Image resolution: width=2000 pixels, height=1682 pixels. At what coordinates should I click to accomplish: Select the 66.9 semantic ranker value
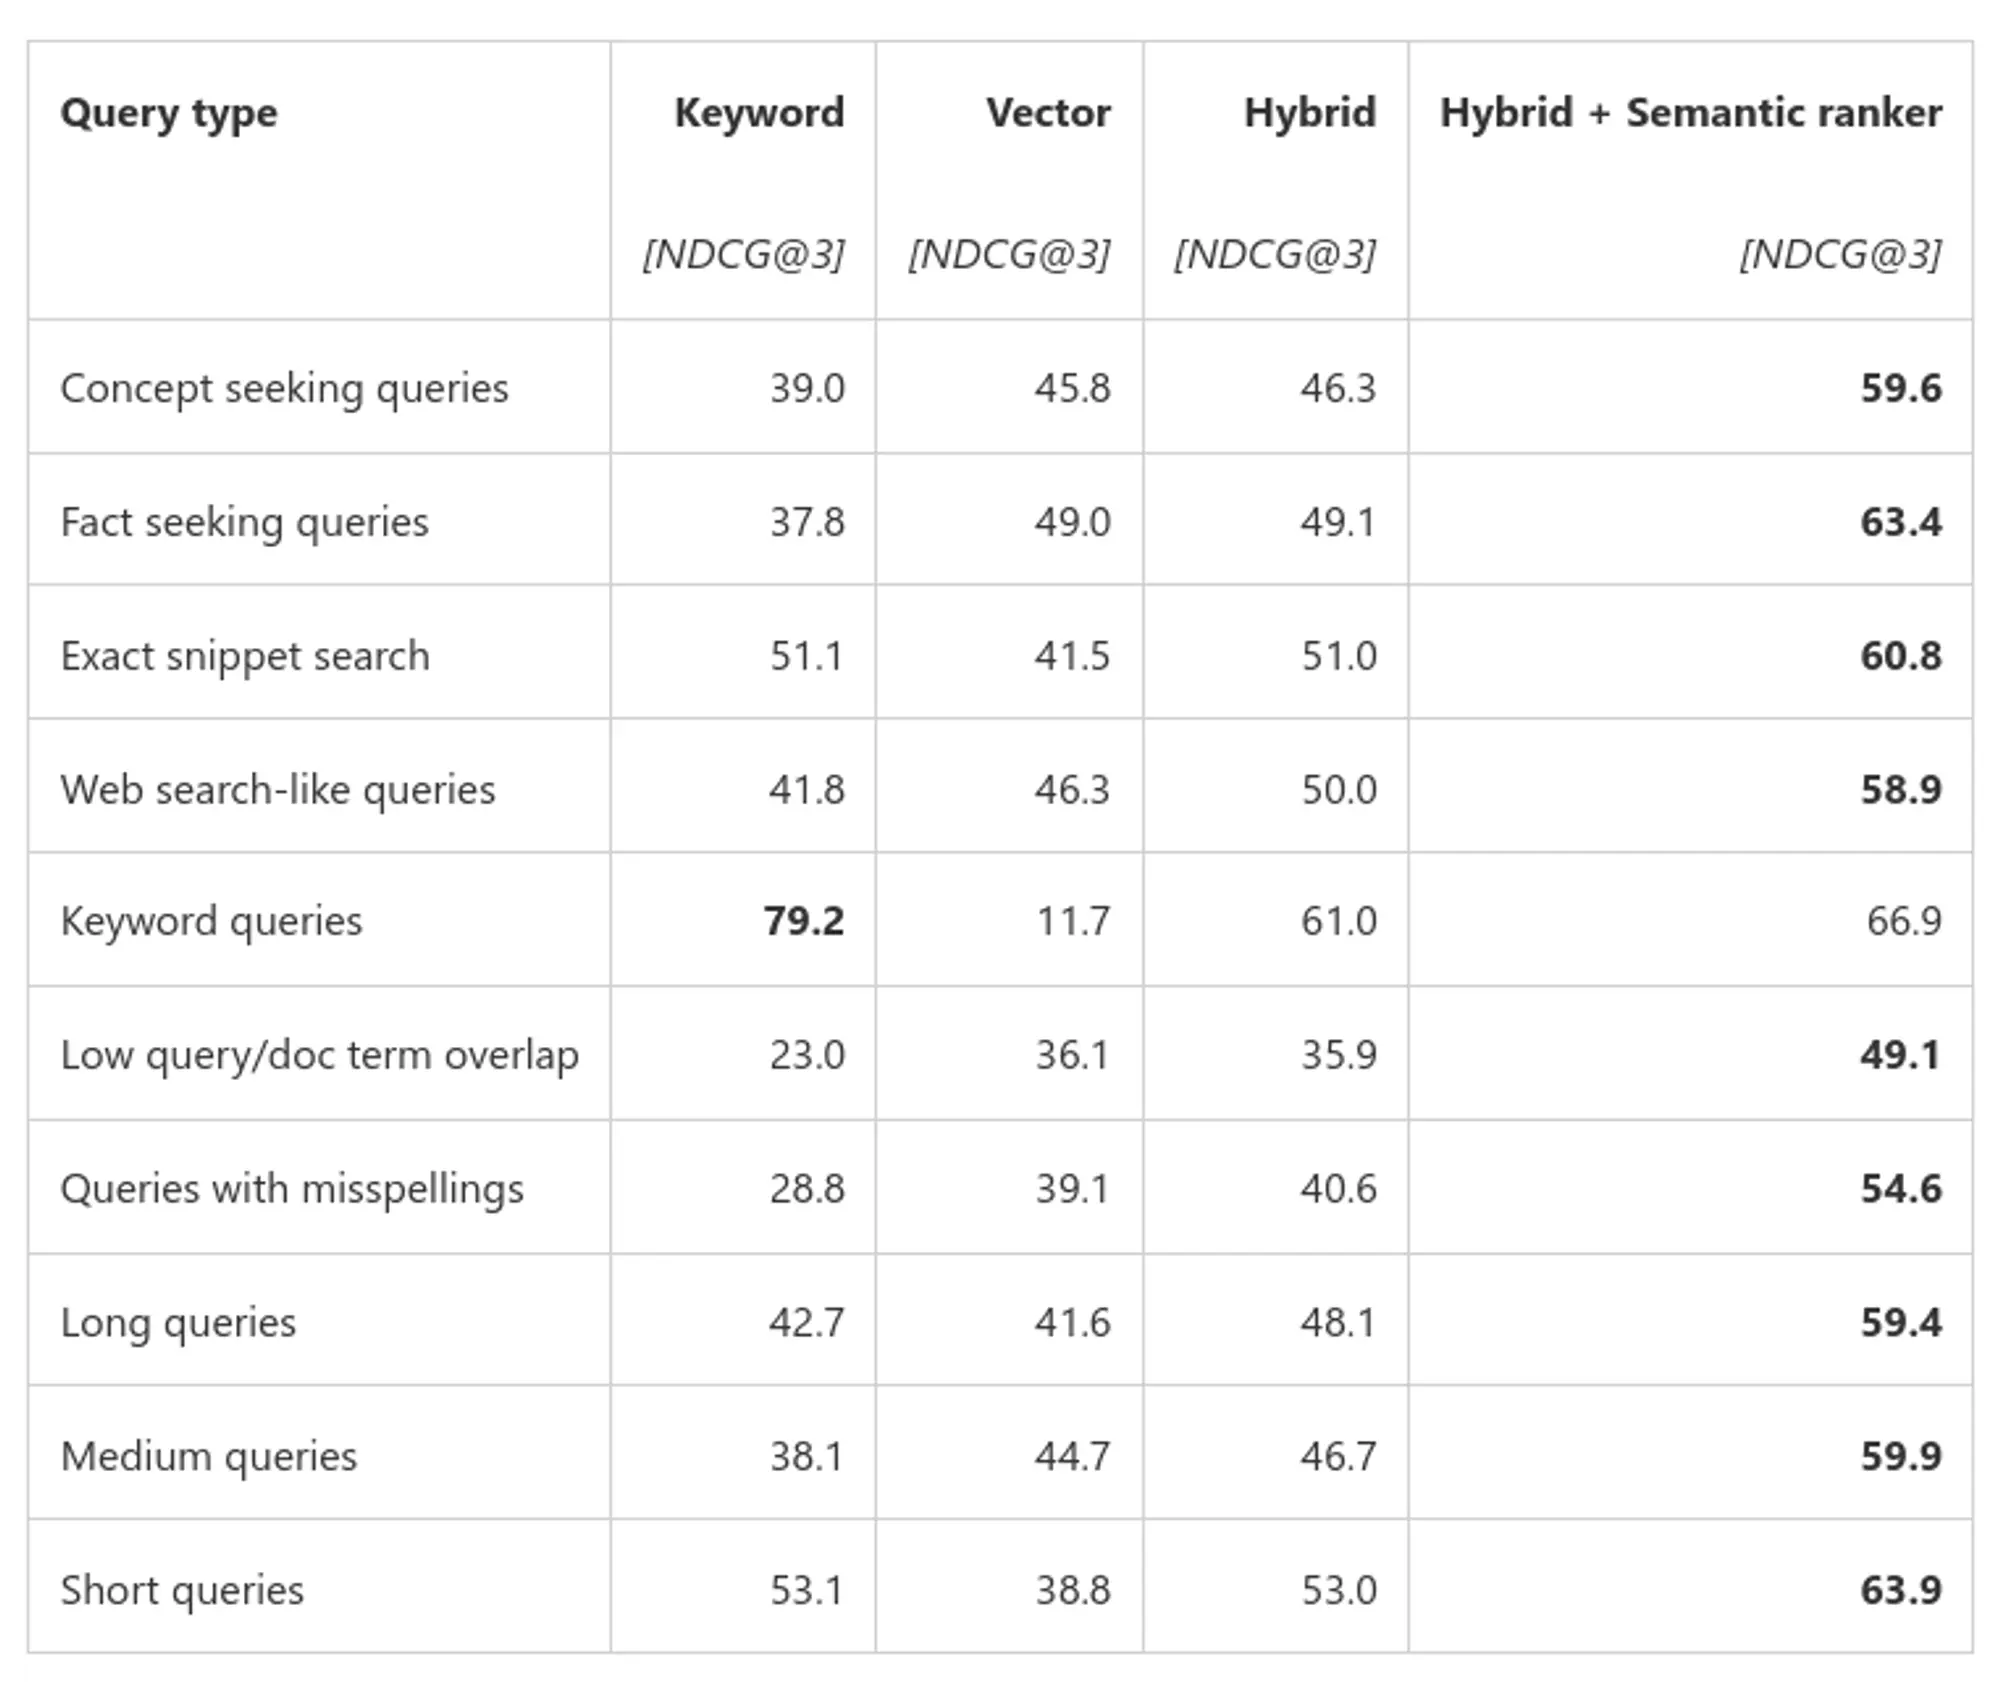tap(1904, 921)
